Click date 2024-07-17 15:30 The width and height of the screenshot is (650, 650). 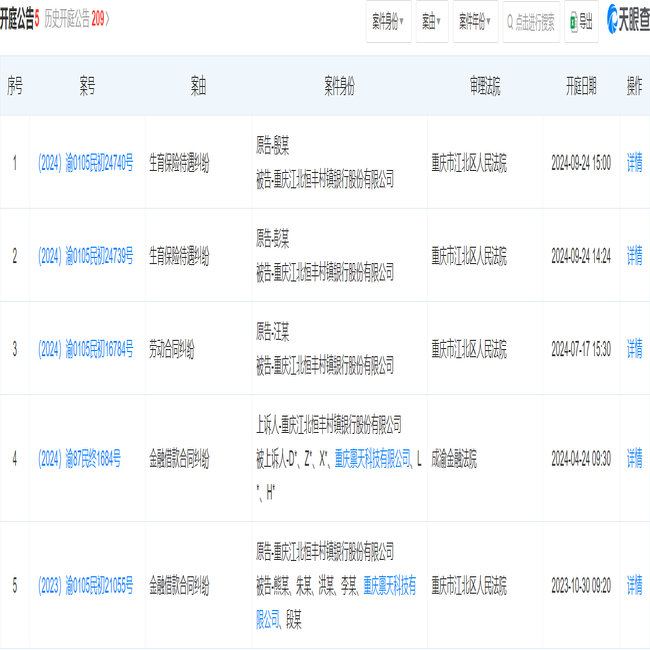tap(581, 349)
